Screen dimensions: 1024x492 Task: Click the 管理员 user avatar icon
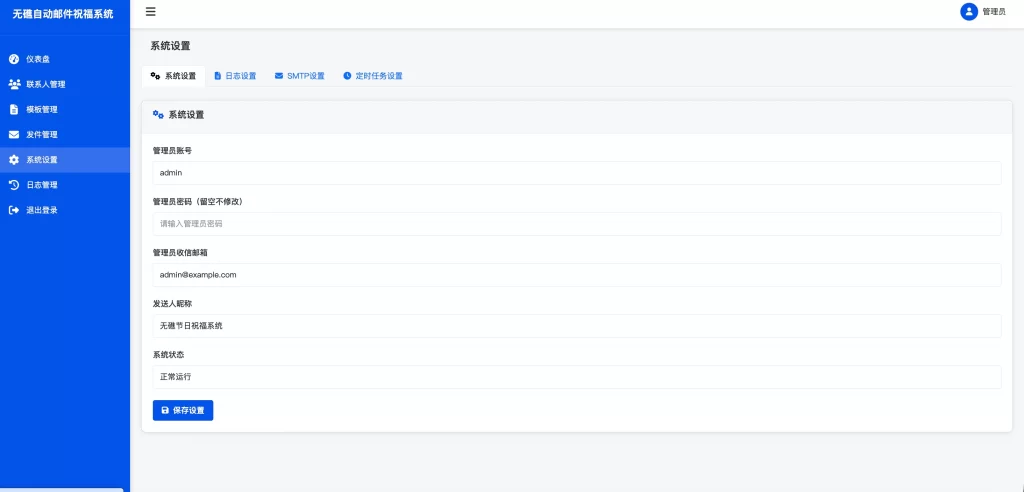click(x=968, y=12)
